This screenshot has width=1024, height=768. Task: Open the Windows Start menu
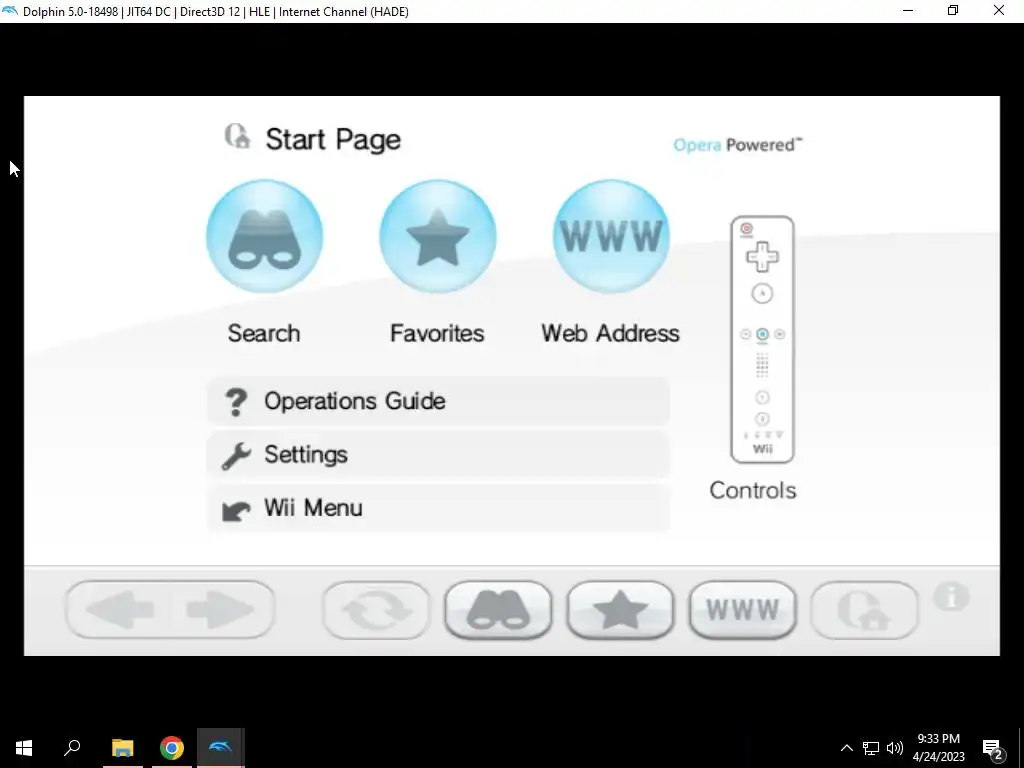point(24,748)
